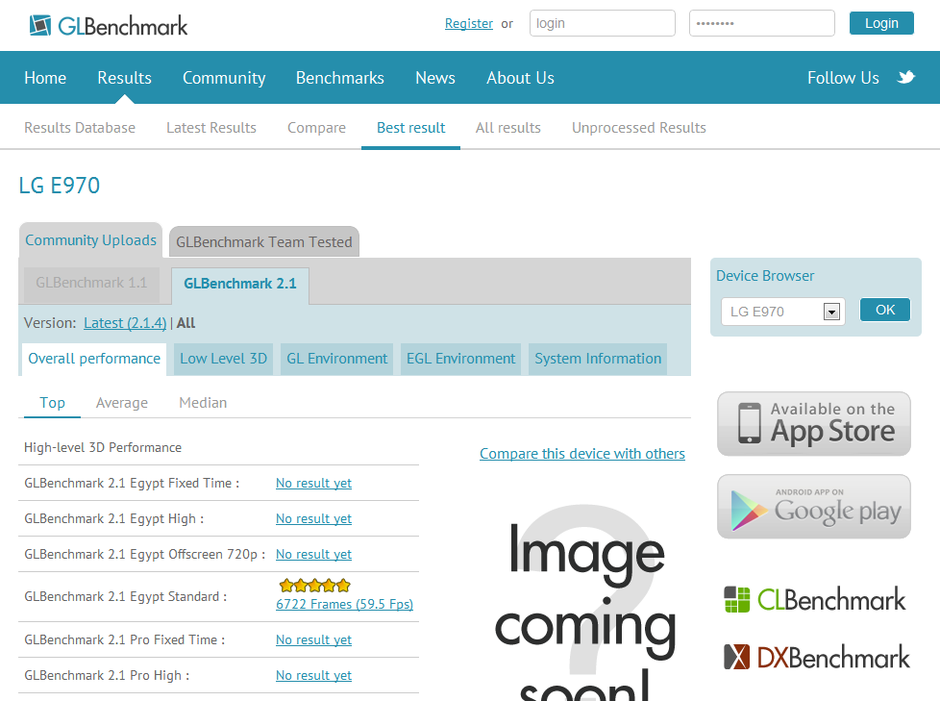Open Twitter via the bird icon

tap(907, 77)
